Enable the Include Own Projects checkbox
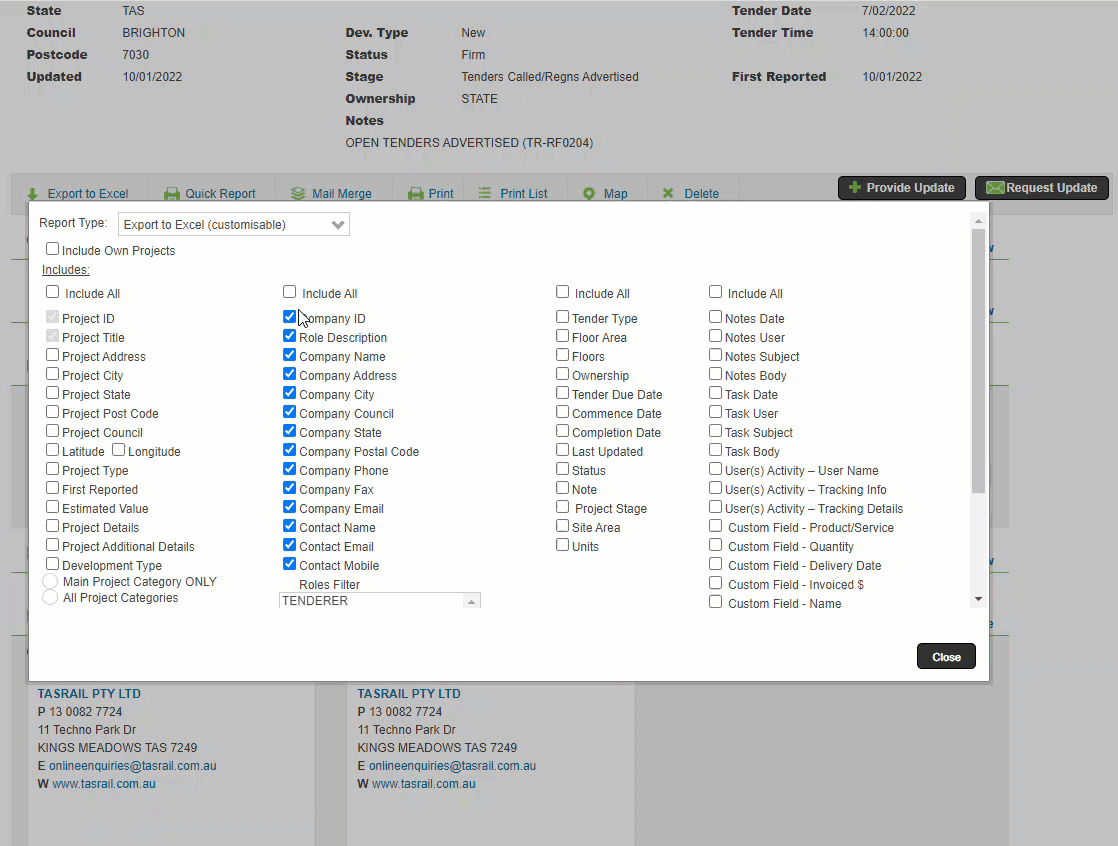 coord(52,249)
